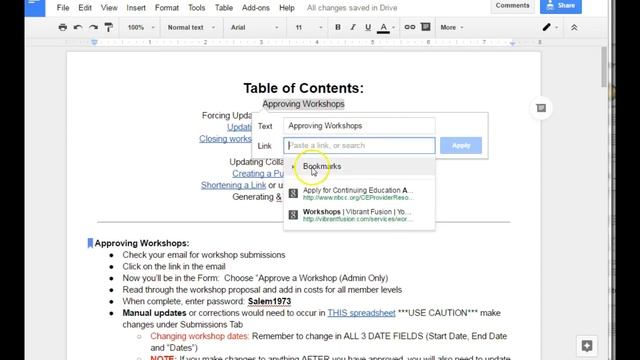Click the All changes saved in Drive text
This screenshot has width=640, height=360.
point(352,8)
